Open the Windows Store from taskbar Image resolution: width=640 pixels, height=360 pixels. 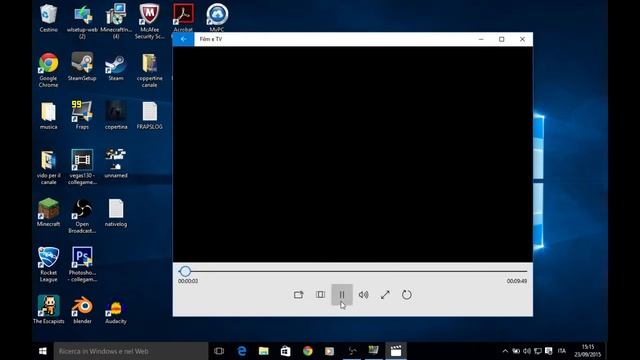(285, 351)
